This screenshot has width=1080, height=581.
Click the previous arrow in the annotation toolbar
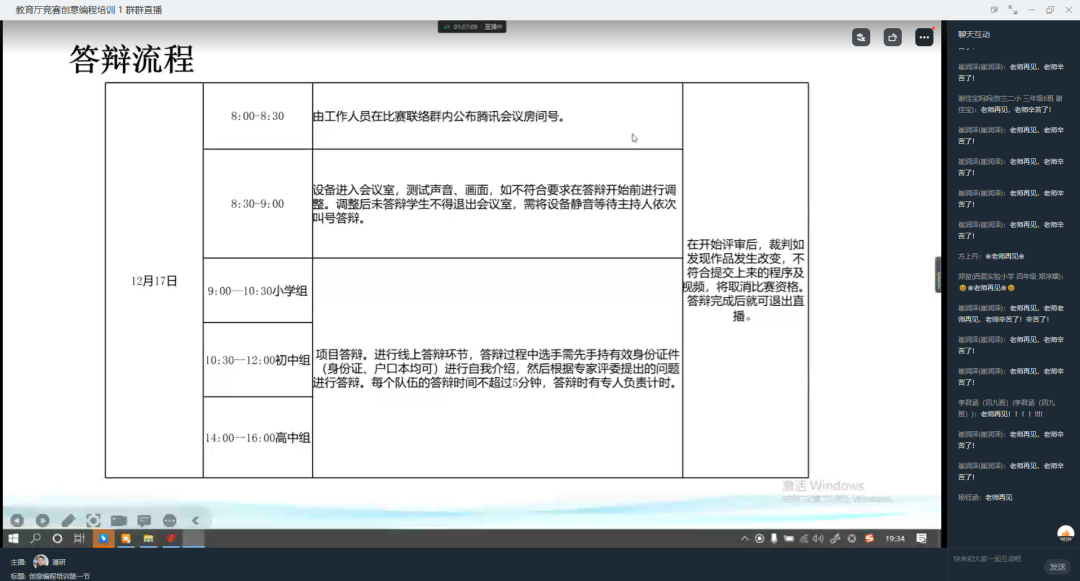click(x=17, y=520)
